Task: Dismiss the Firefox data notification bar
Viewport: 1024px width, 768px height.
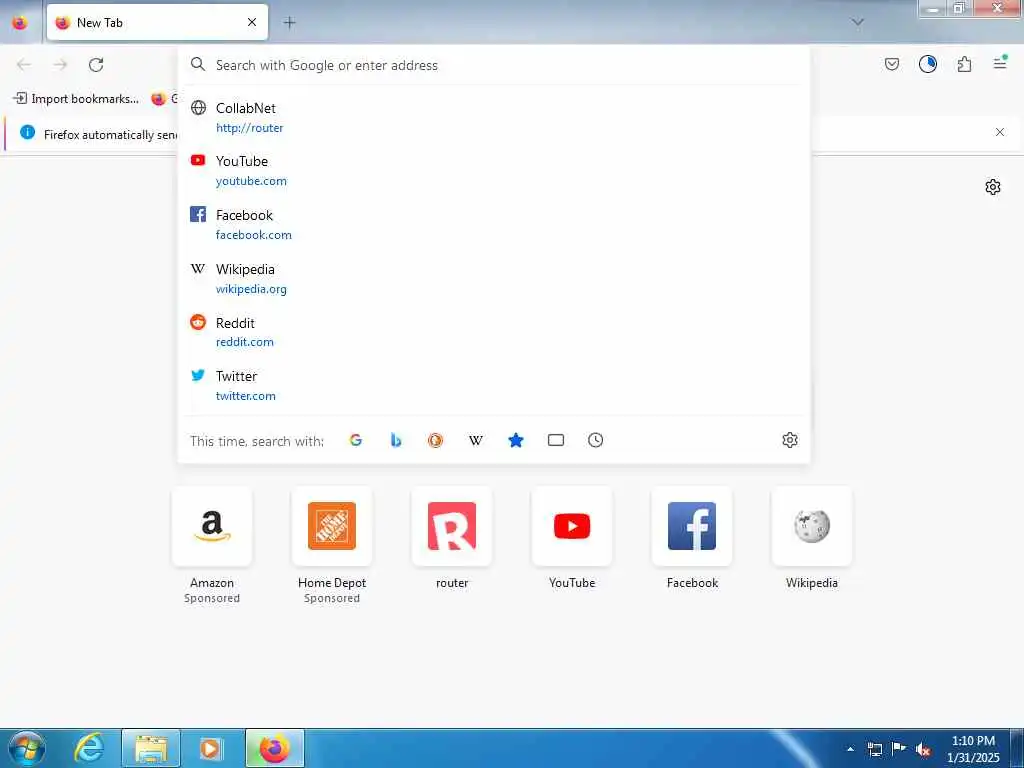Action: pos(999,132)
